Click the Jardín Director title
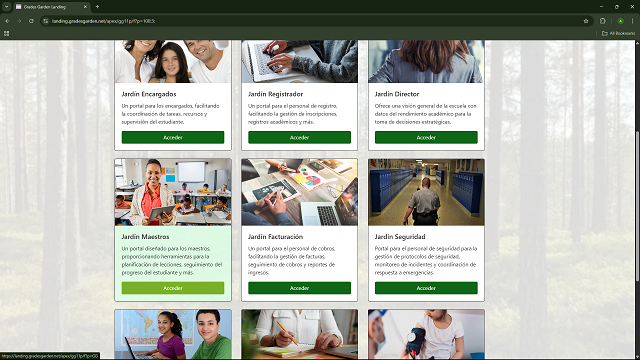The height and width of the screenshot is (360, 640). tap(397, 94)
